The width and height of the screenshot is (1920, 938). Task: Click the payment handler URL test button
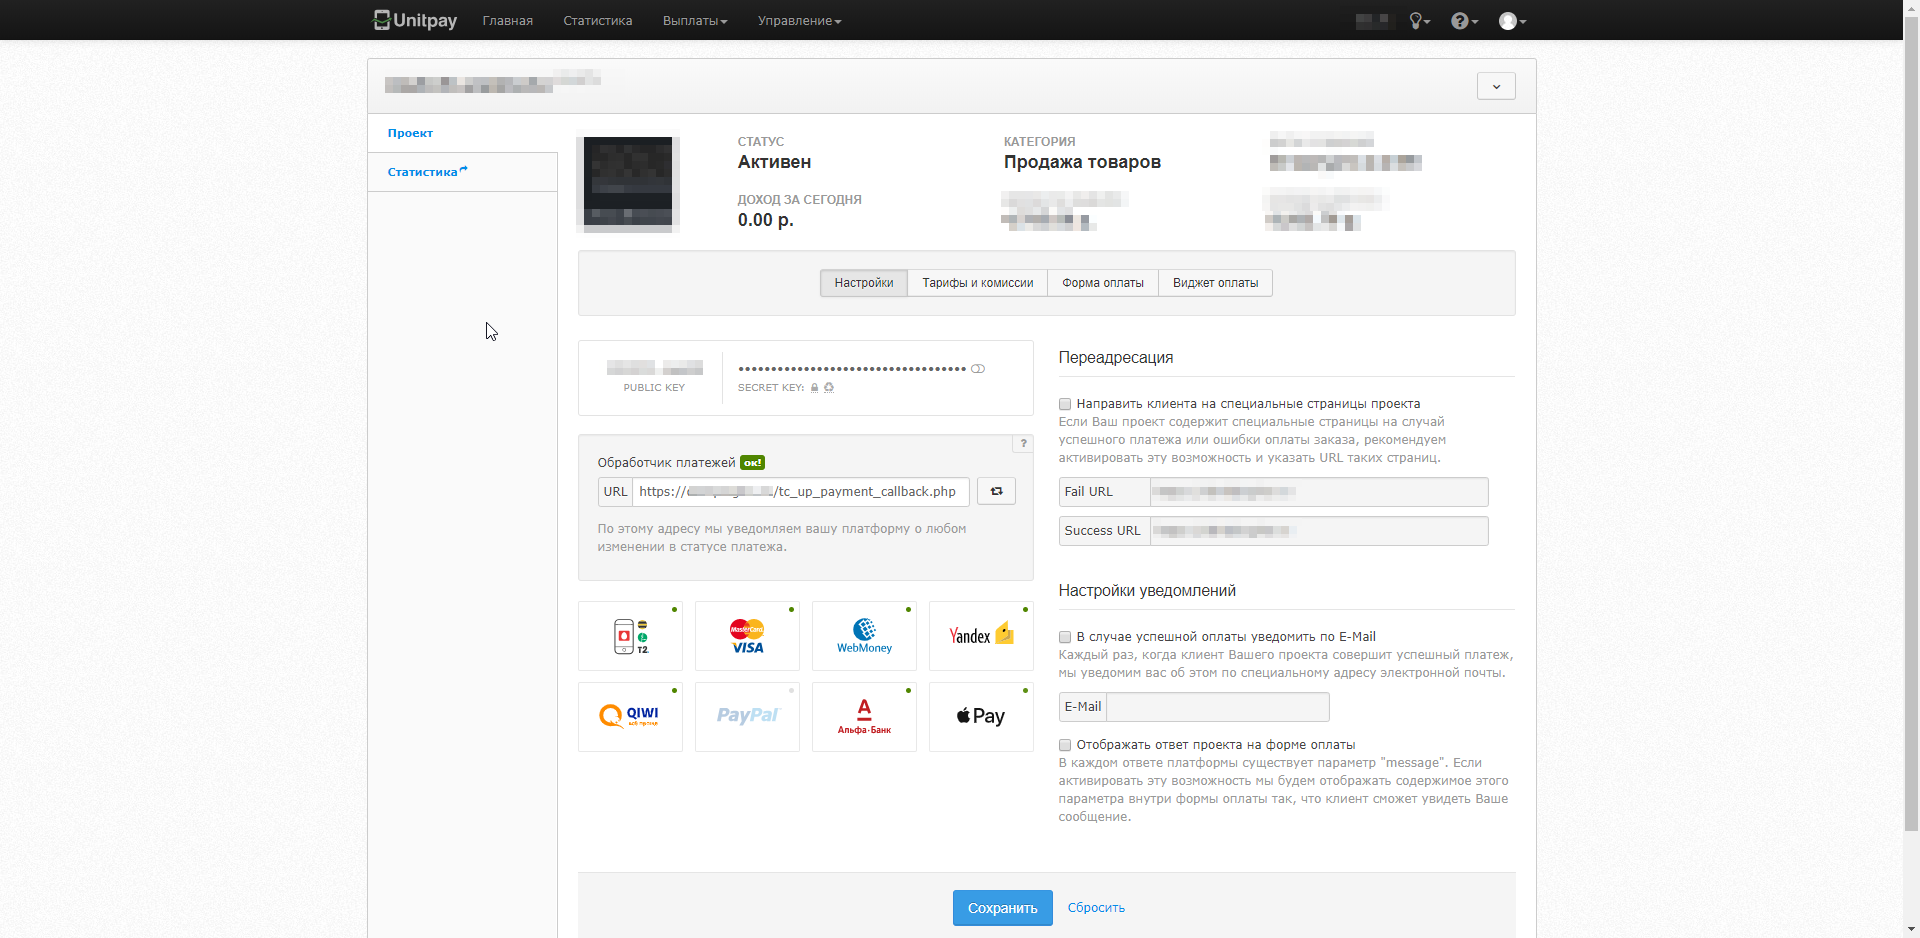point(996,491)
